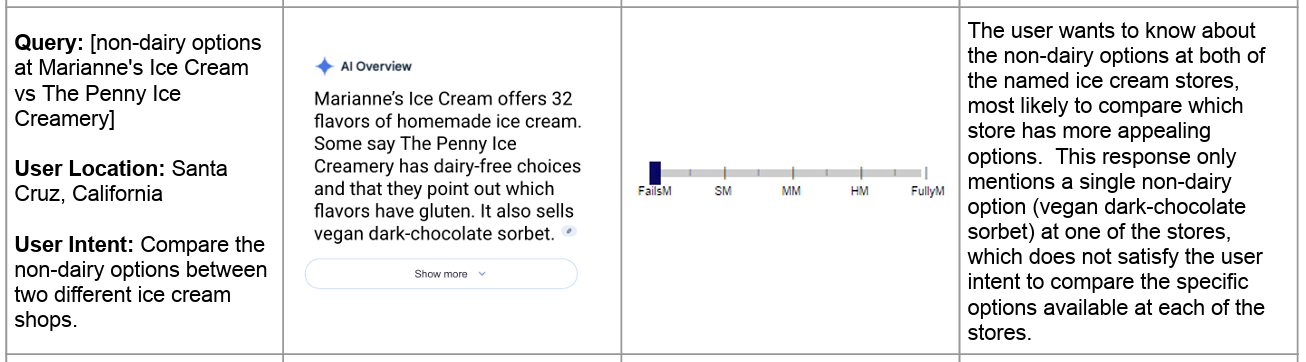
Task: Click the slider tick between SM and MM
Action: 758,173
